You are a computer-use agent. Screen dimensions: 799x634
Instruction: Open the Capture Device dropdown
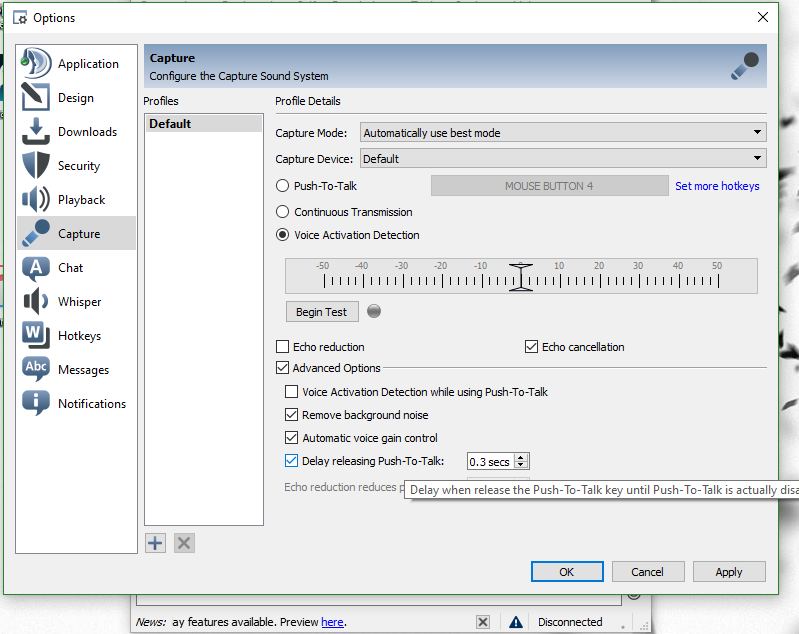563,158
